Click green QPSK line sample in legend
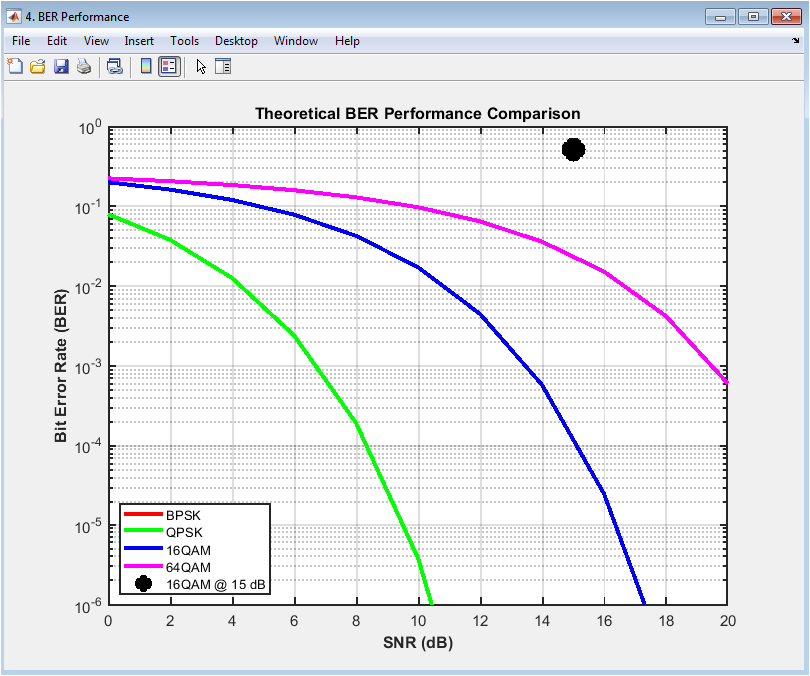 [x=143, y=531]
